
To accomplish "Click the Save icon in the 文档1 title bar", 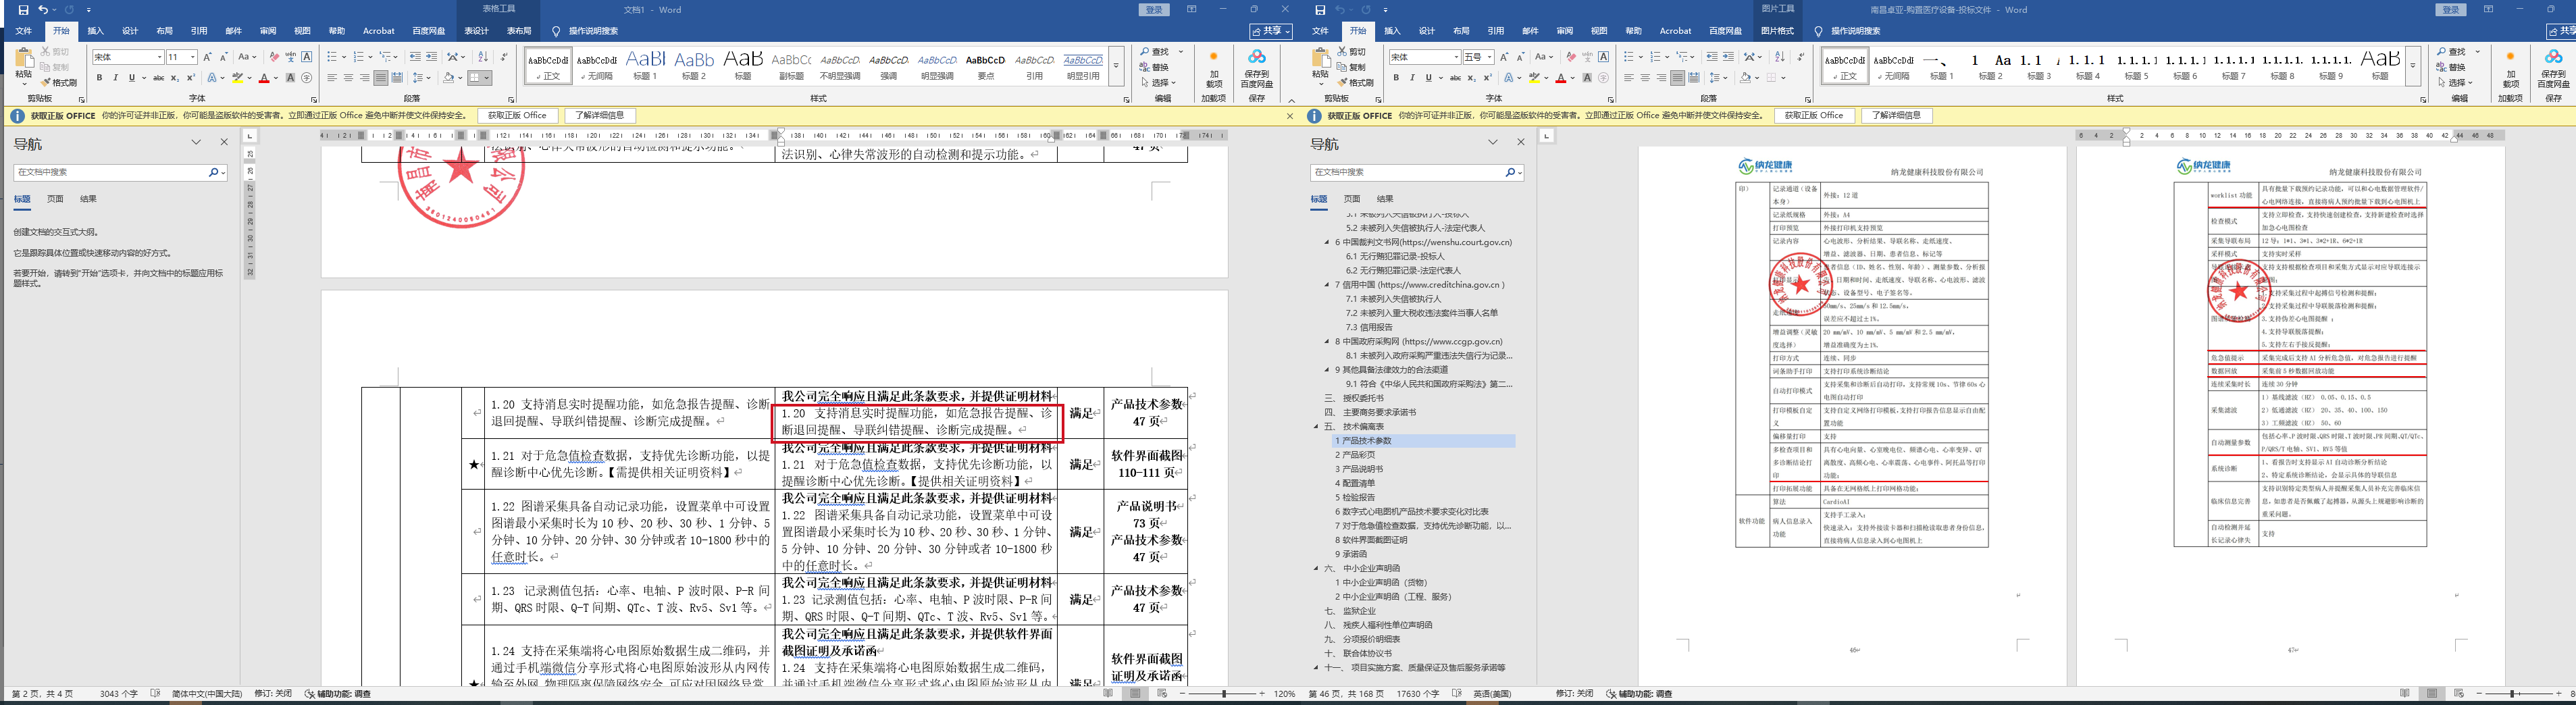I will pyautogui.click(x=23, y=10).
